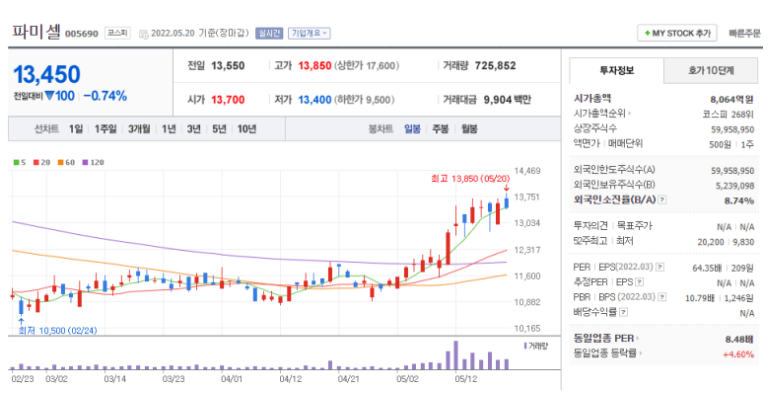Select the 월봉 monthly candle chart
The width and height of the screenshot is (780, 393).
[x=469, y=129]
